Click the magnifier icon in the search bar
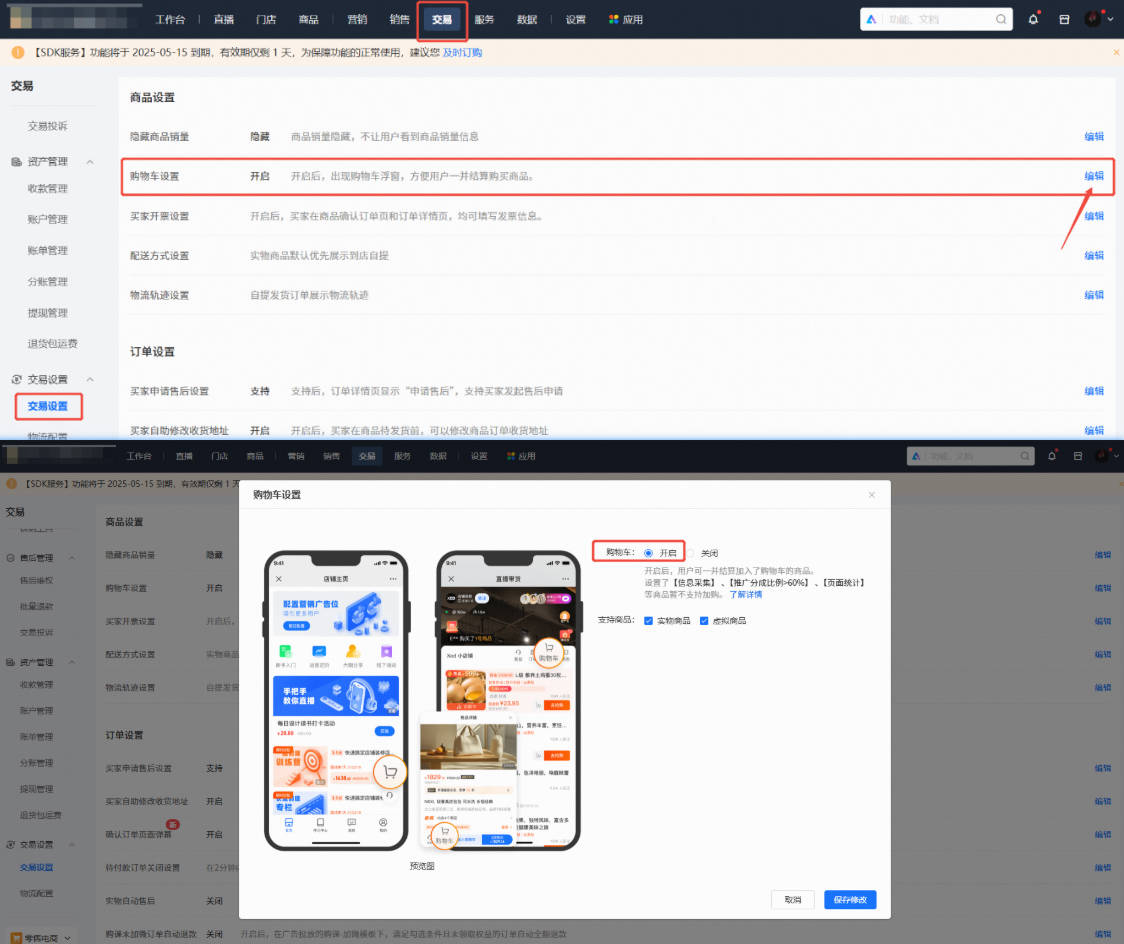Screen dimensions: 1124x944 pyautogui.click(x=1001, y=18)
